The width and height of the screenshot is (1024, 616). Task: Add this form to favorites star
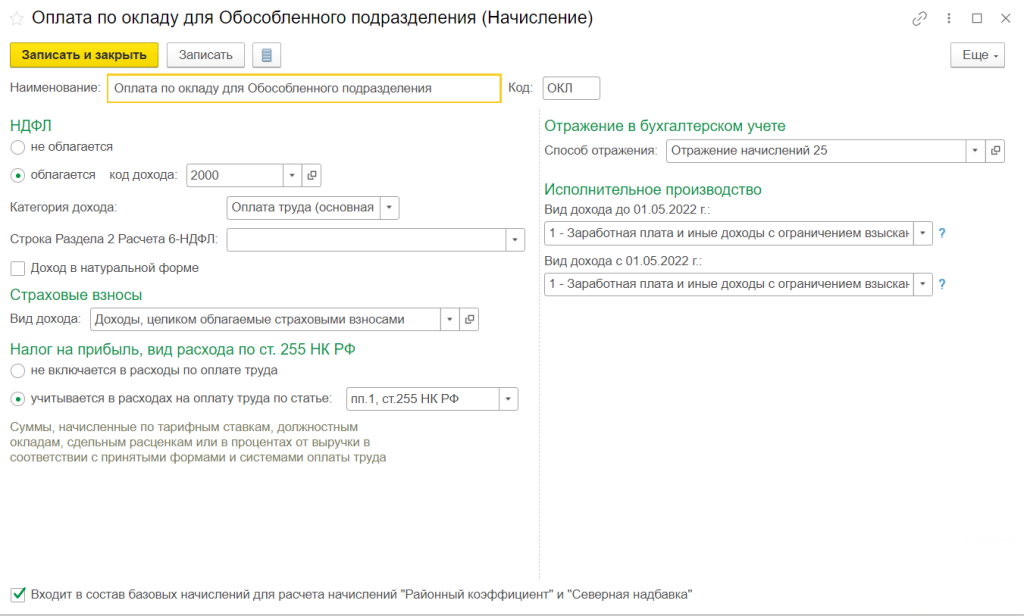16,19
